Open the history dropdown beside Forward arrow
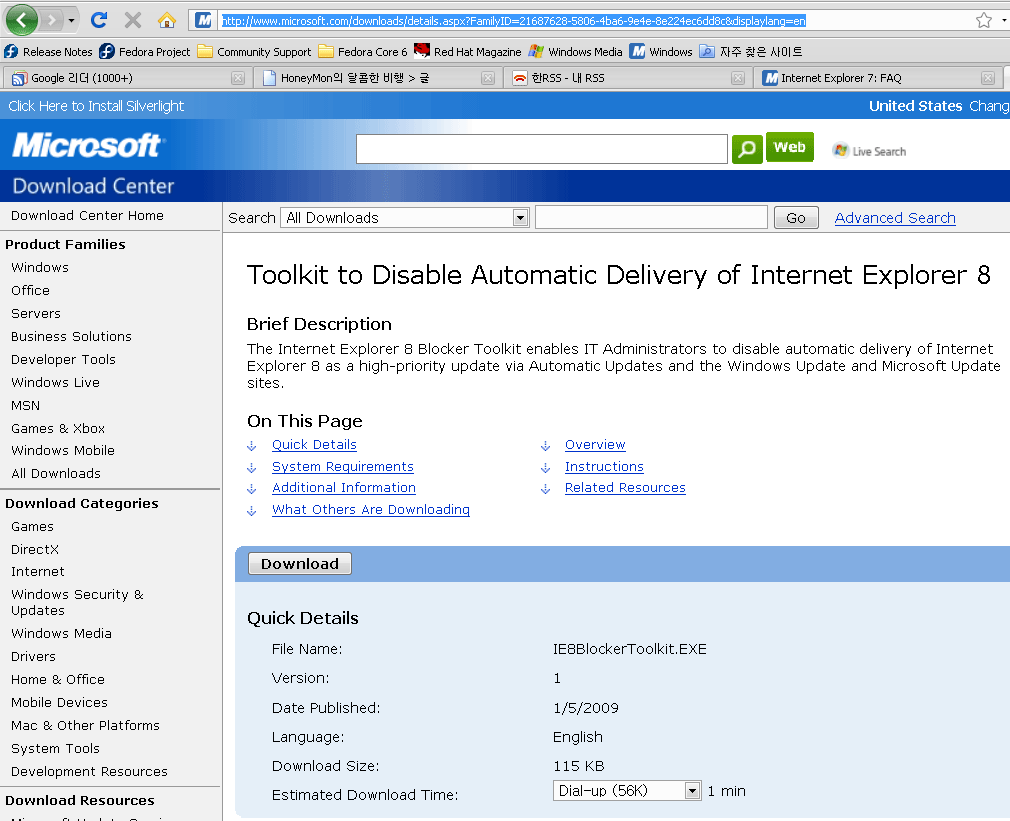 pos(71,21)
